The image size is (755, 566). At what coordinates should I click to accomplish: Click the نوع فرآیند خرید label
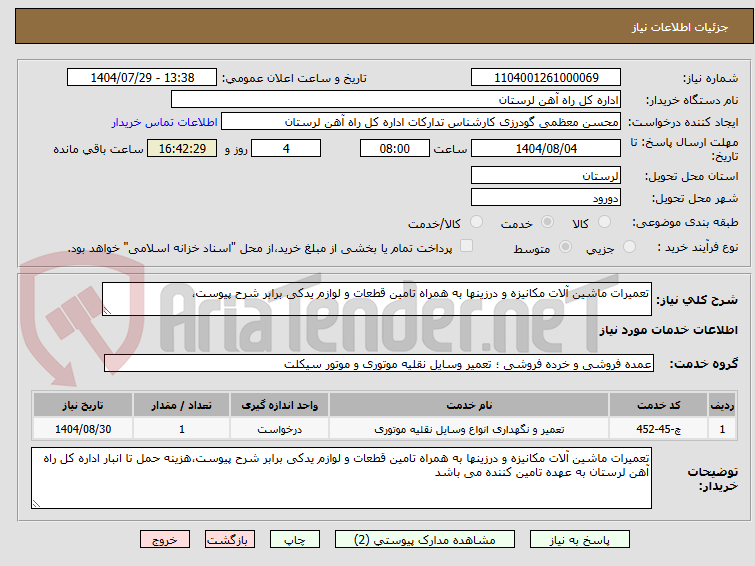[x=697, y=247]
